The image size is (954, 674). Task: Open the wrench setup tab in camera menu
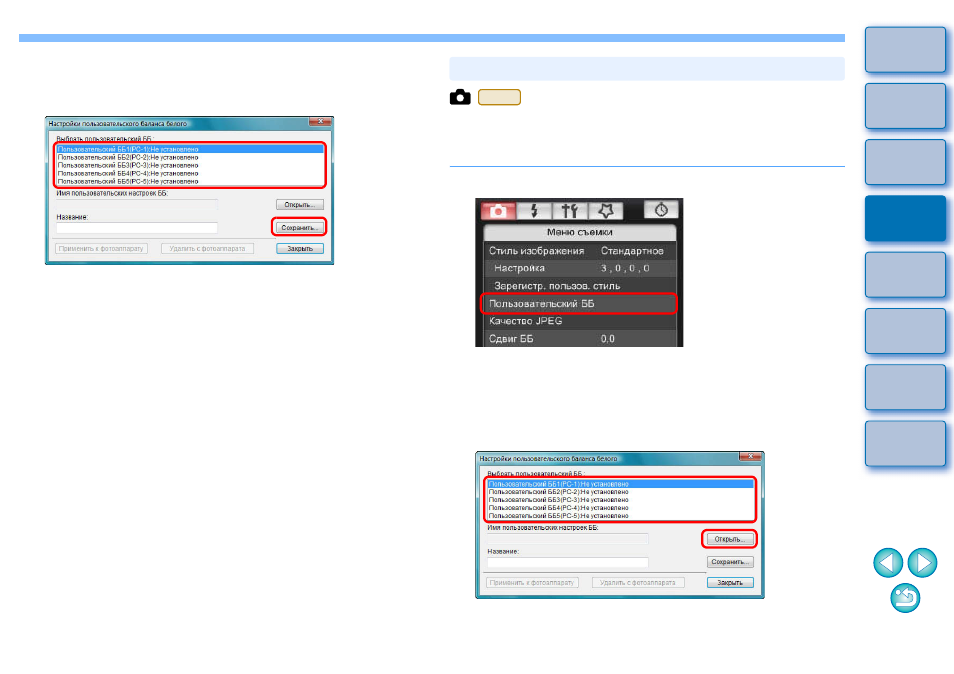(x=569, y=210)
